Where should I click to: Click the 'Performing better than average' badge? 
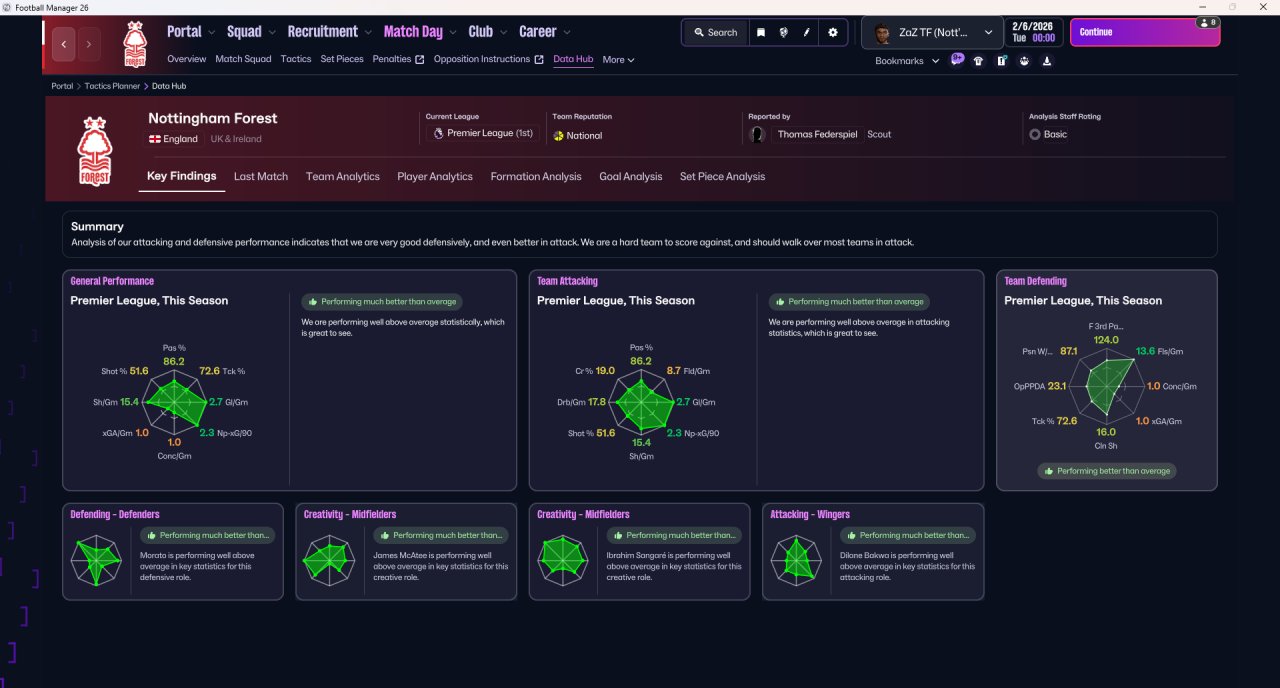coord(1107,471)
